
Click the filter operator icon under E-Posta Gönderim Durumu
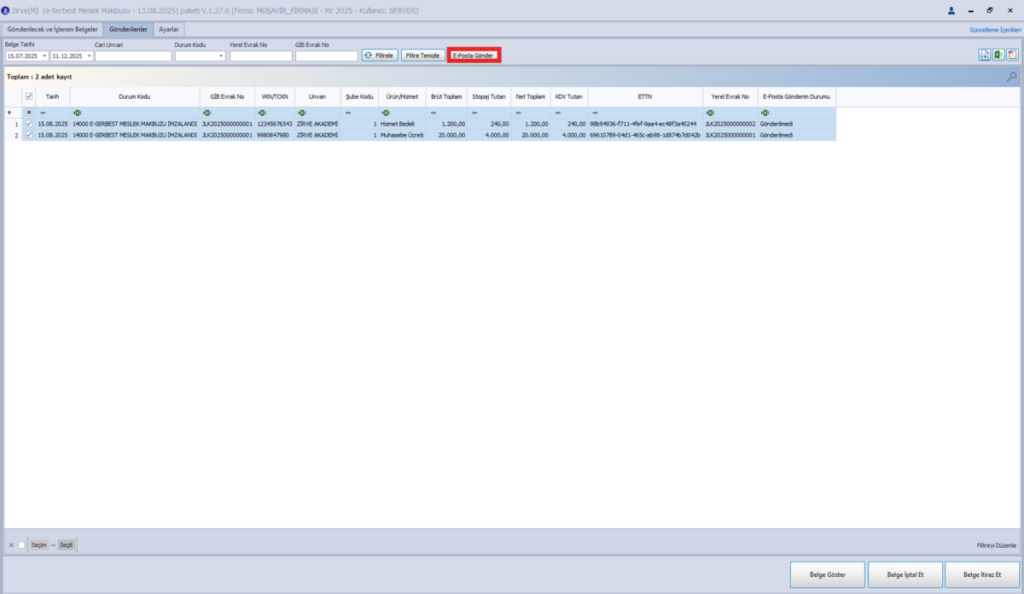(x=765, y=113)
